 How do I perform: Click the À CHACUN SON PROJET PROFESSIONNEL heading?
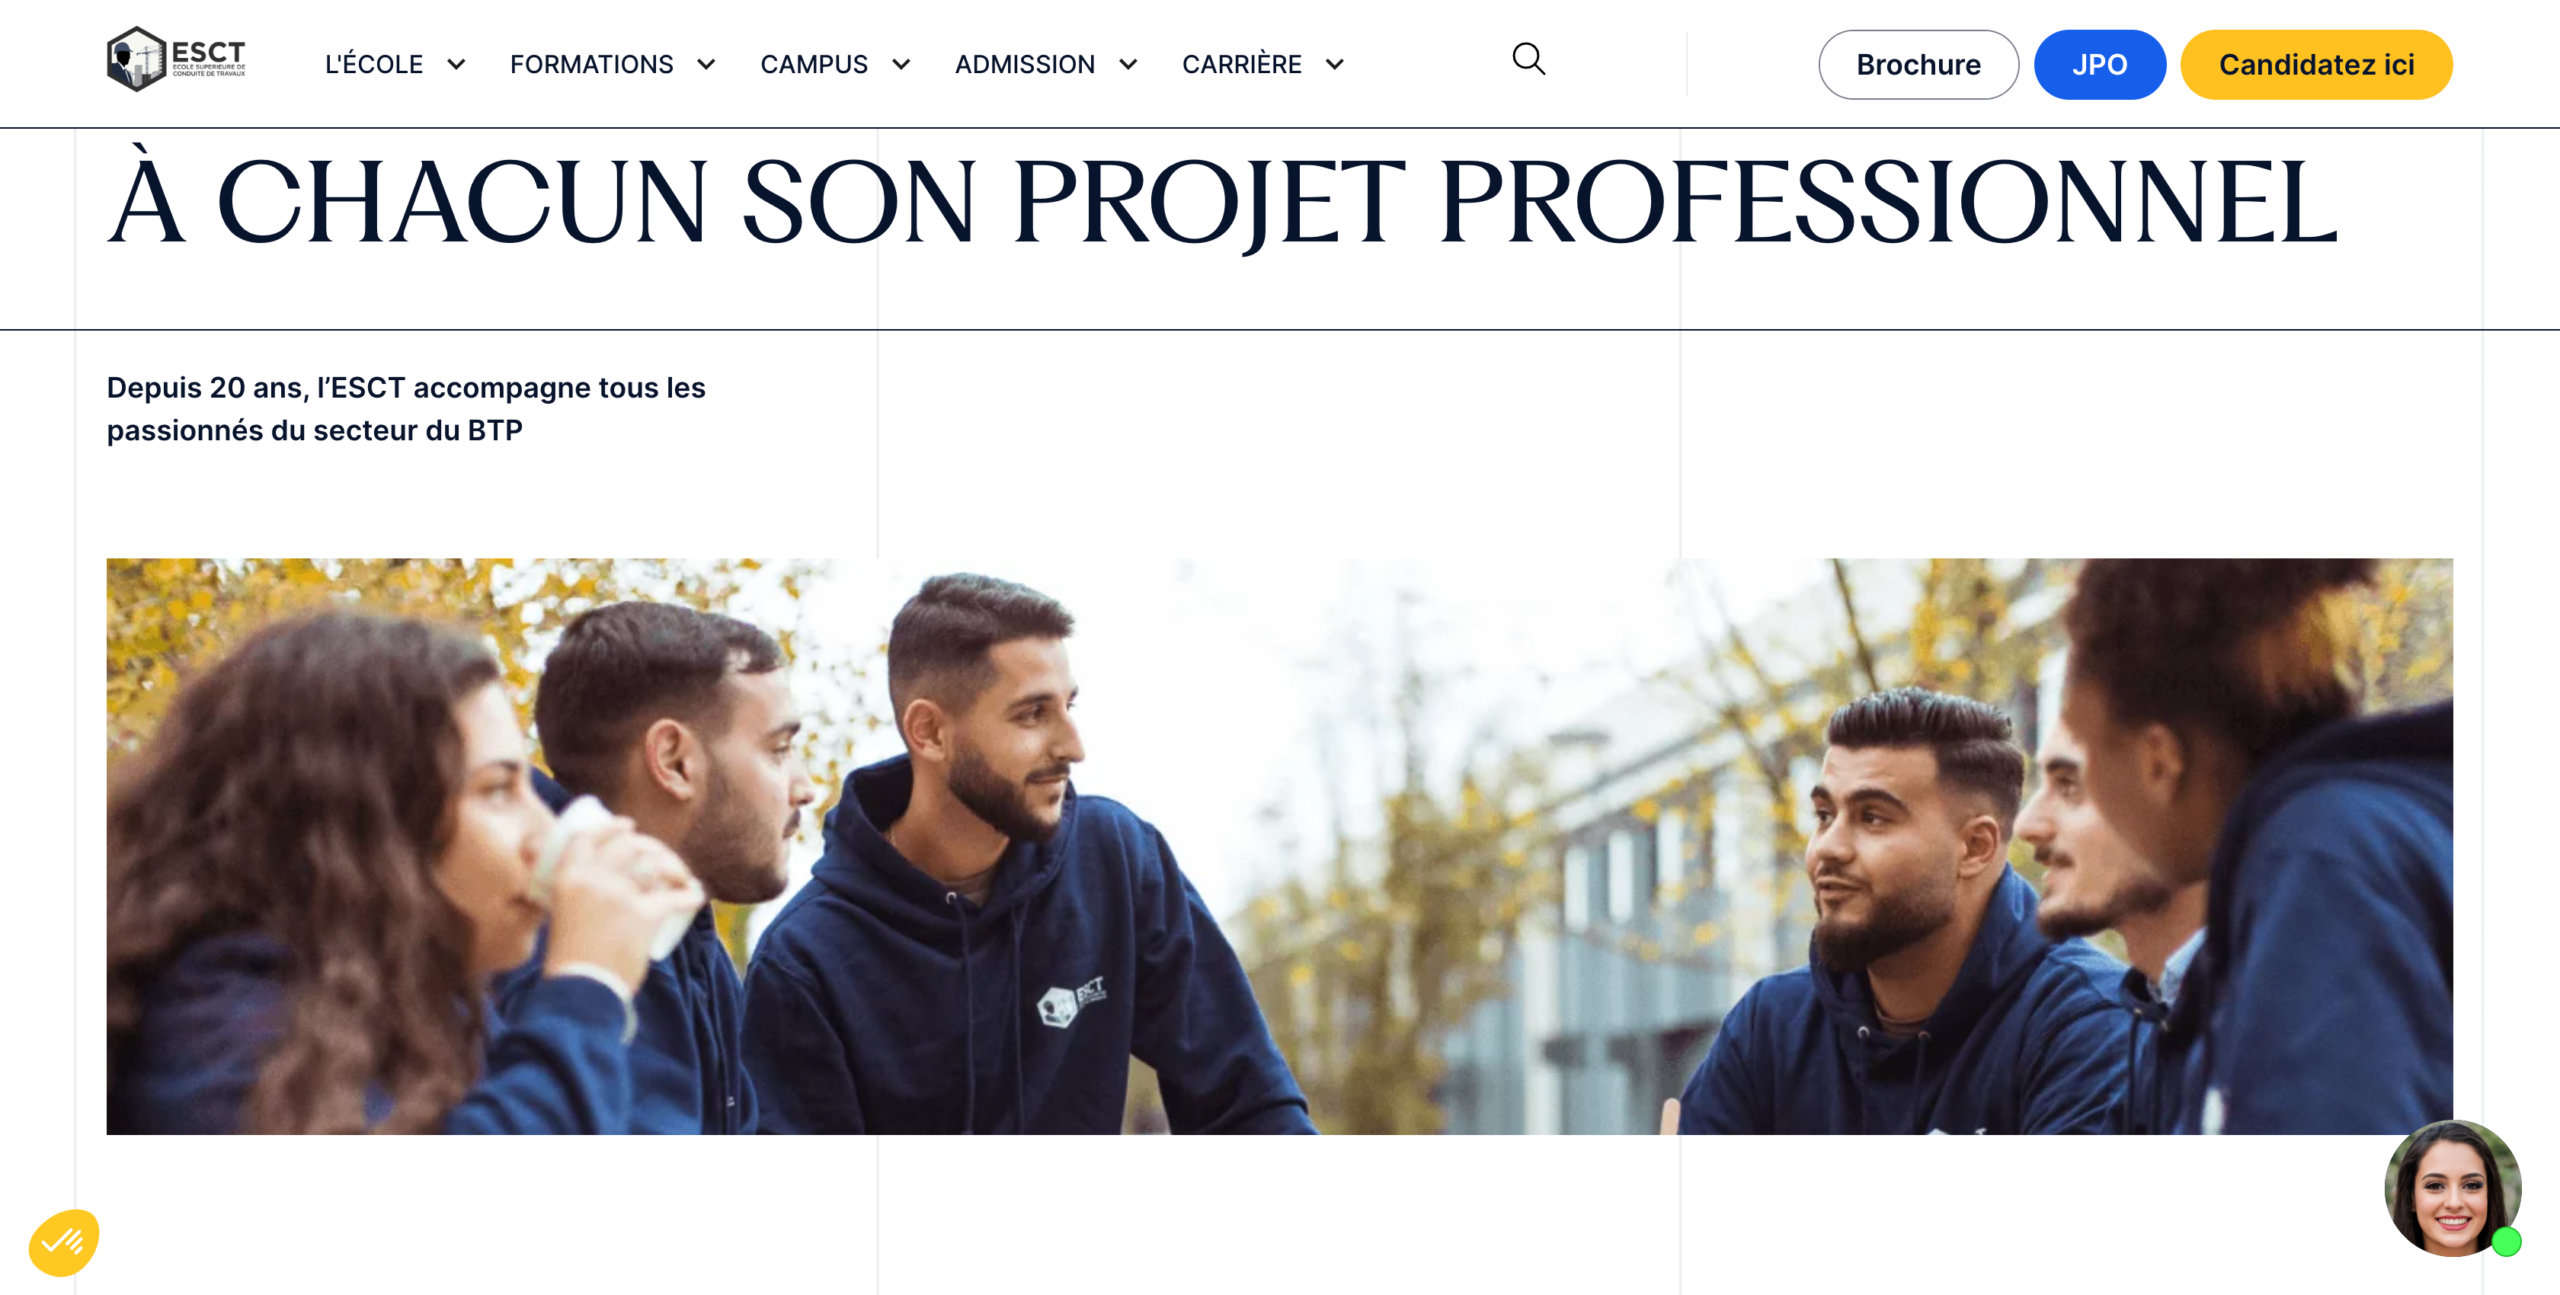point(1222,203)
